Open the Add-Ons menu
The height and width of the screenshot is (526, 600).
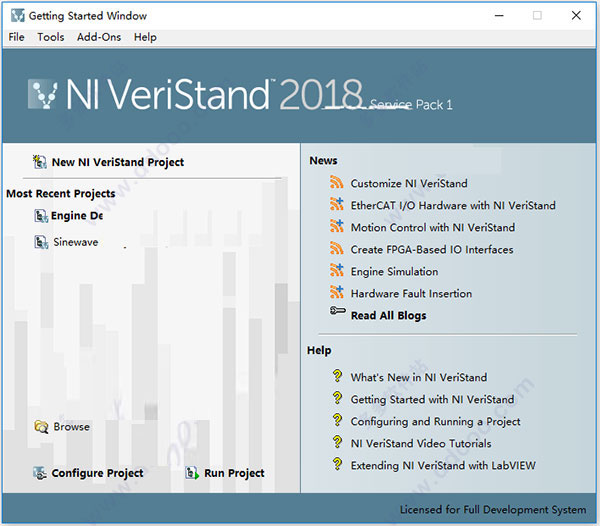[99, 37]
